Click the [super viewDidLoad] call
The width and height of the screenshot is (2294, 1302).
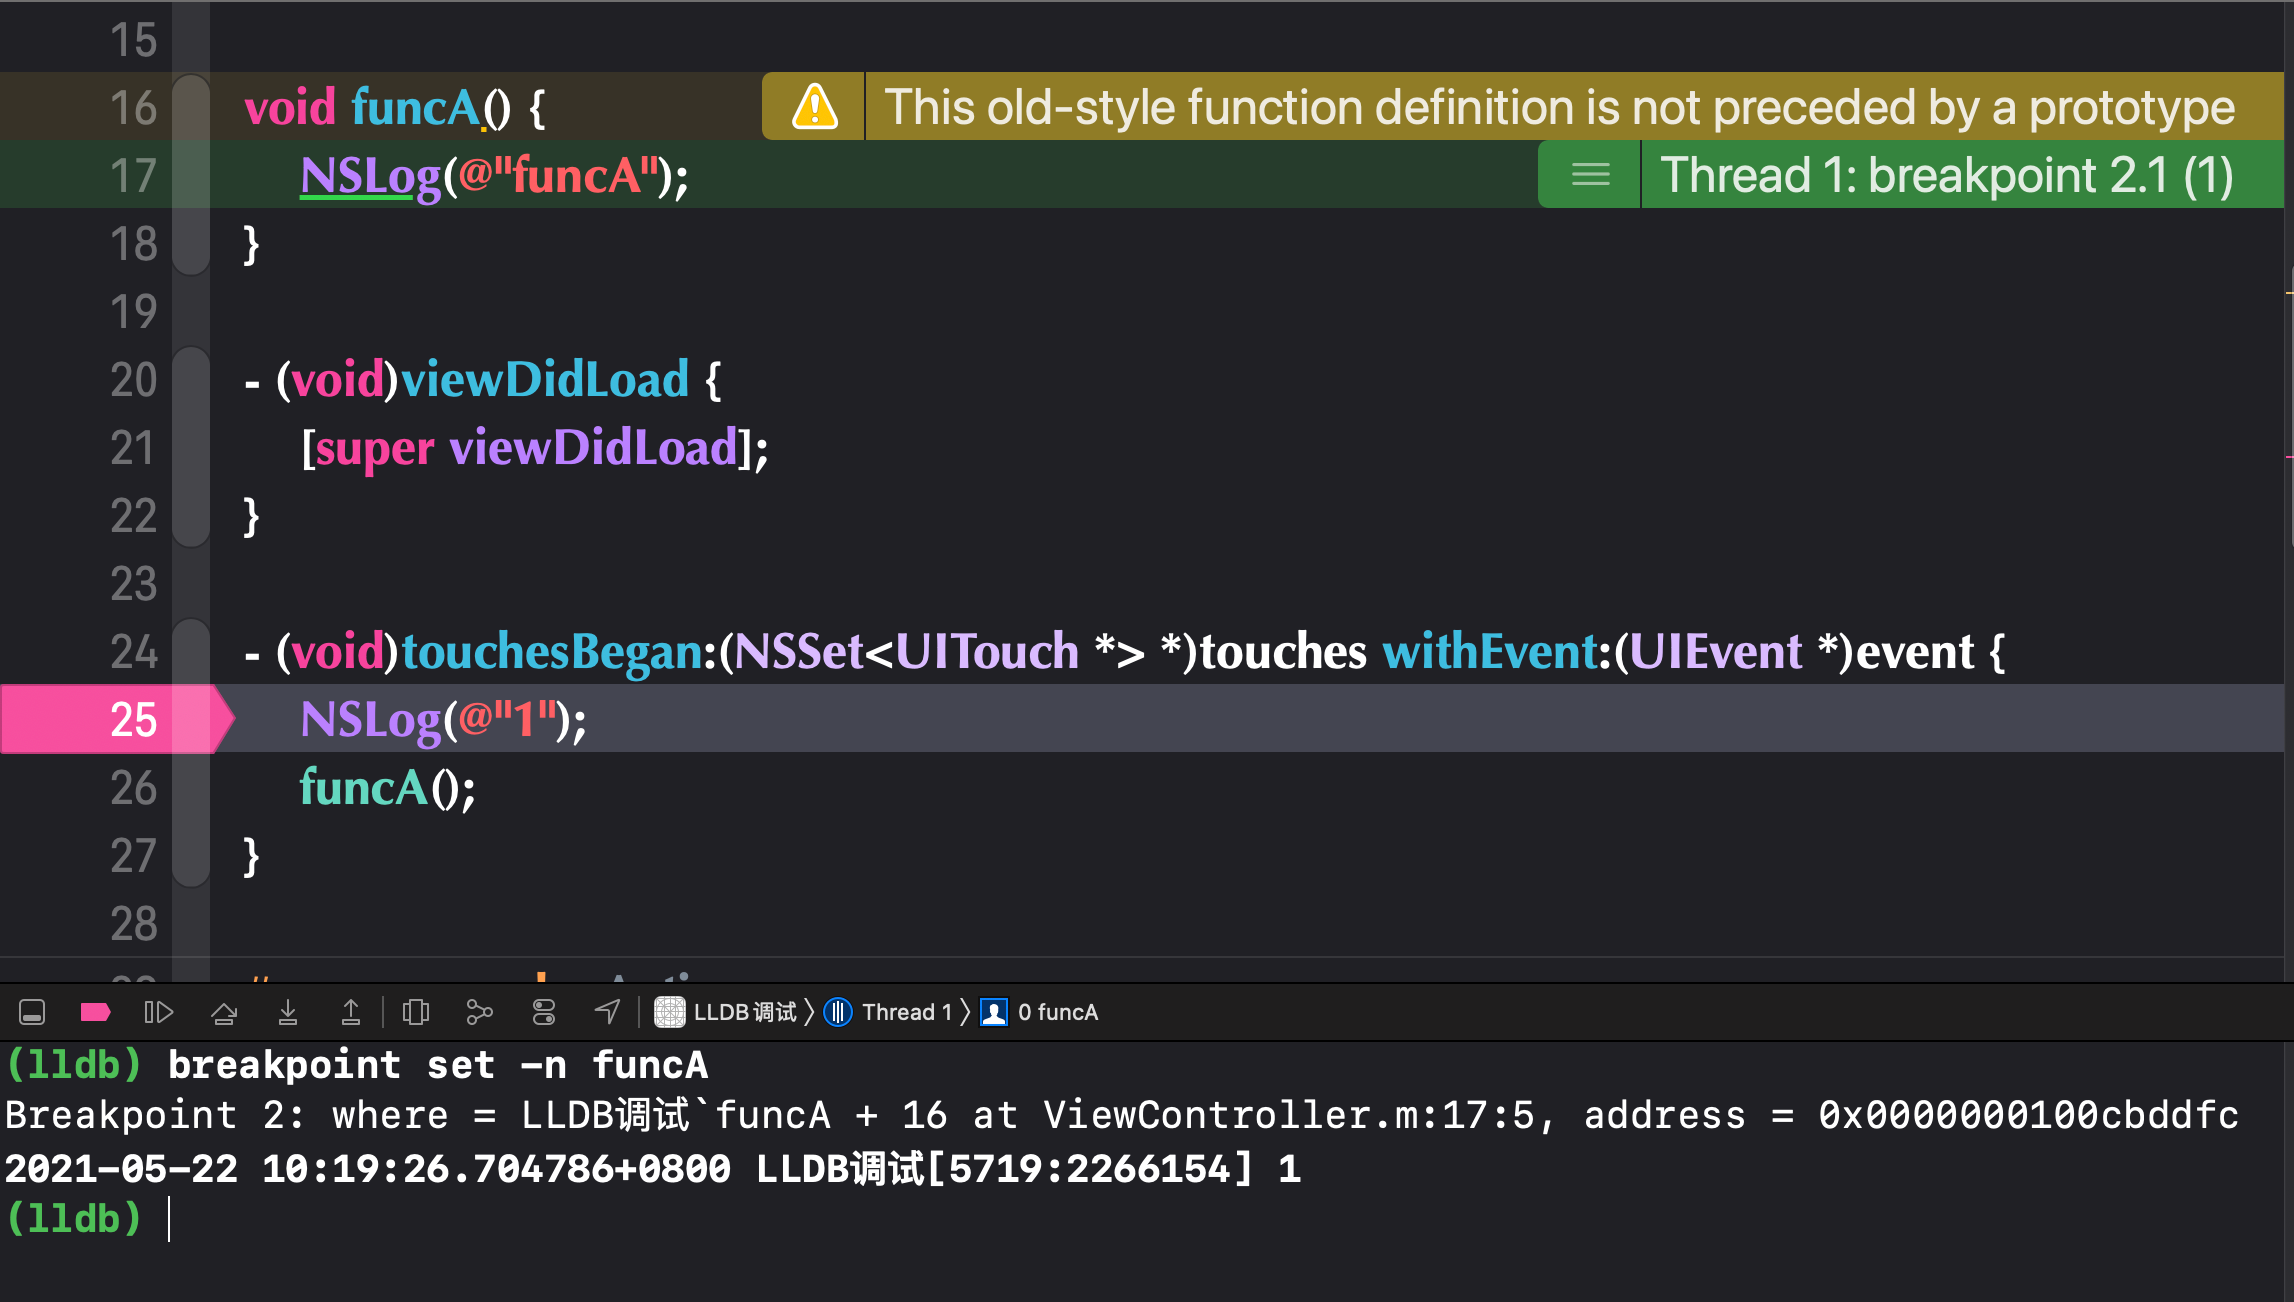point(535,448)
